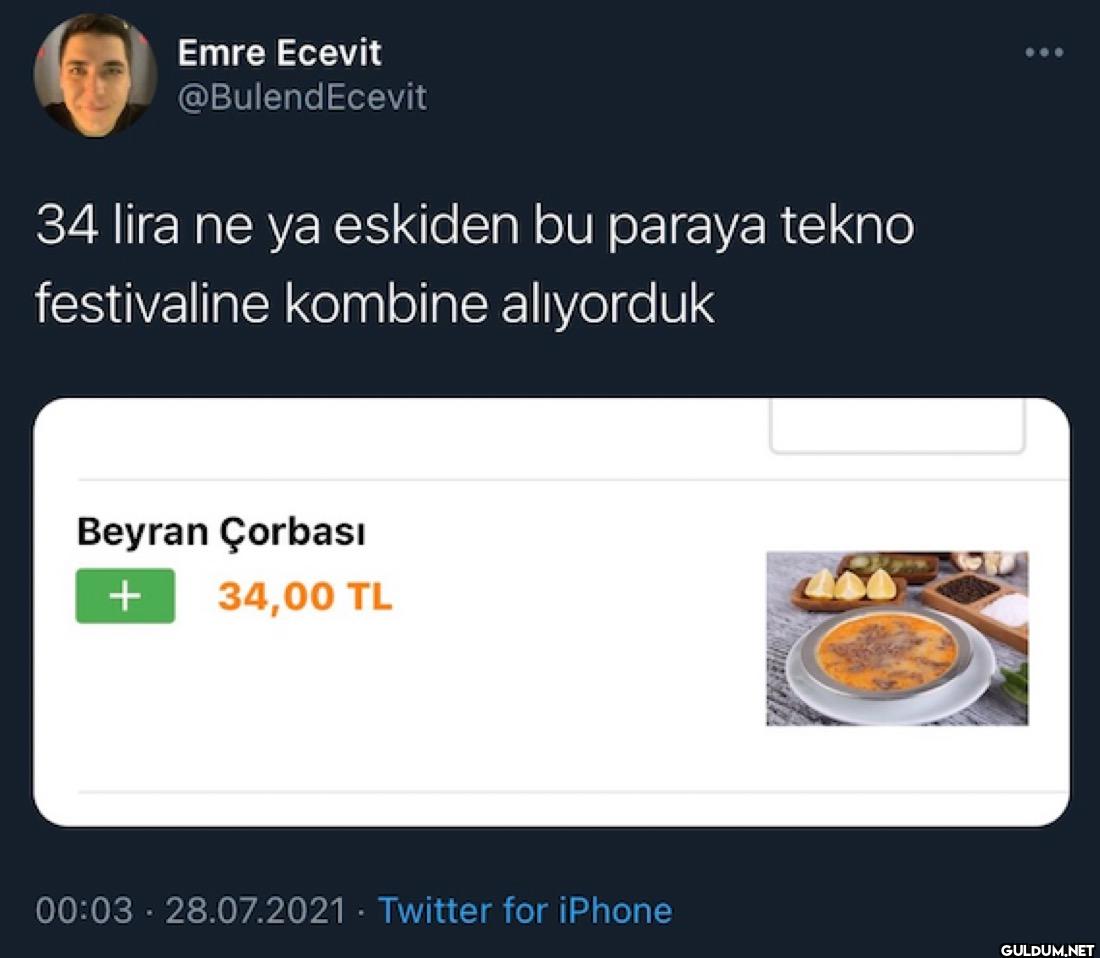Open the Beyran Çorbası soup photo
The width and height of the screenshot is (1100, 958).
pyautogui.click(x=897, y=638)
